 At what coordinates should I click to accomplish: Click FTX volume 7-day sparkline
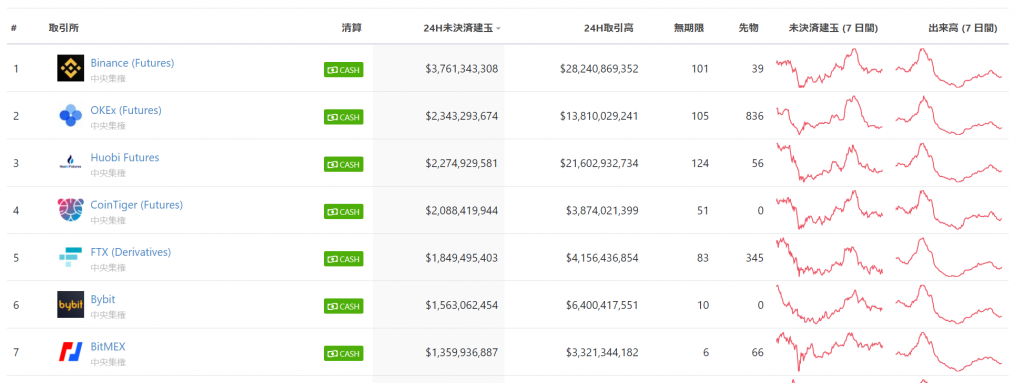[x=948, y=258]
